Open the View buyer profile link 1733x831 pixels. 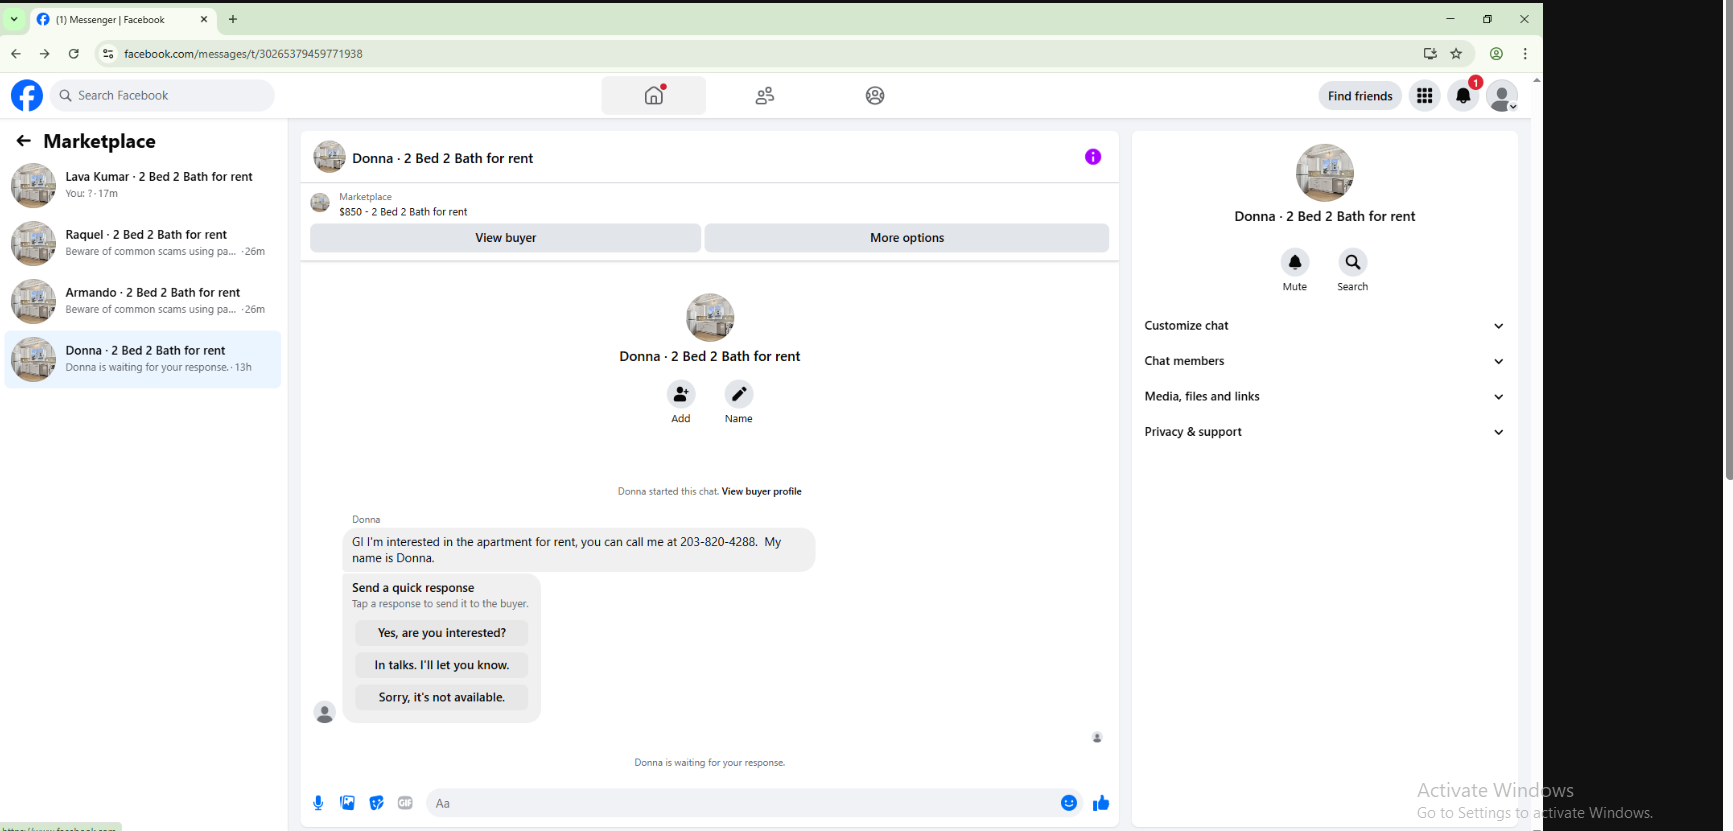click(x=762, y=492)
